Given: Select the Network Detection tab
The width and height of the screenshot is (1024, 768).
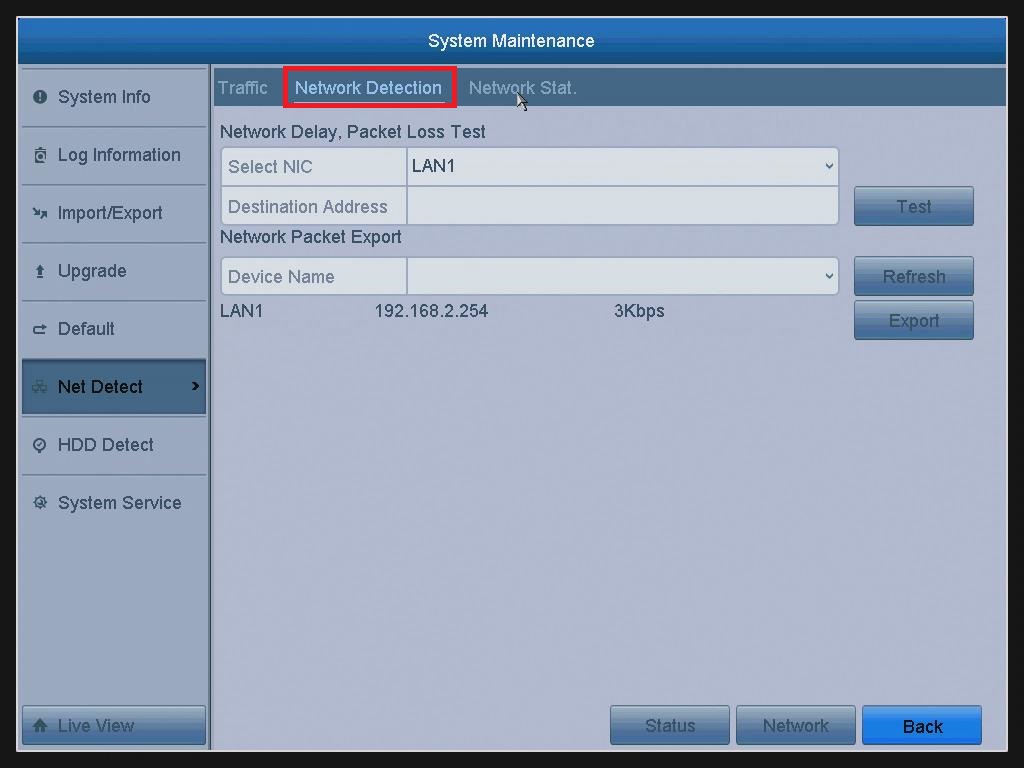Looking at the screenshot, I should (x=369, y=88).
